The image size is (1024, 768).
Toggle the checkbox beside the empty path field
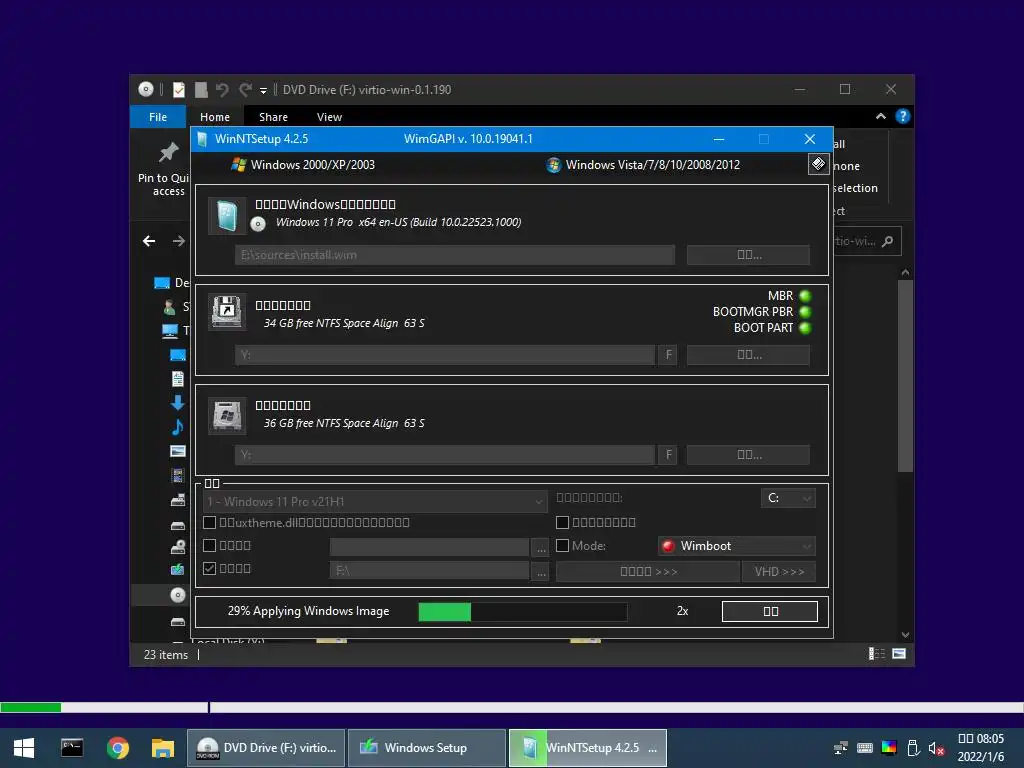tap(210, 545)
